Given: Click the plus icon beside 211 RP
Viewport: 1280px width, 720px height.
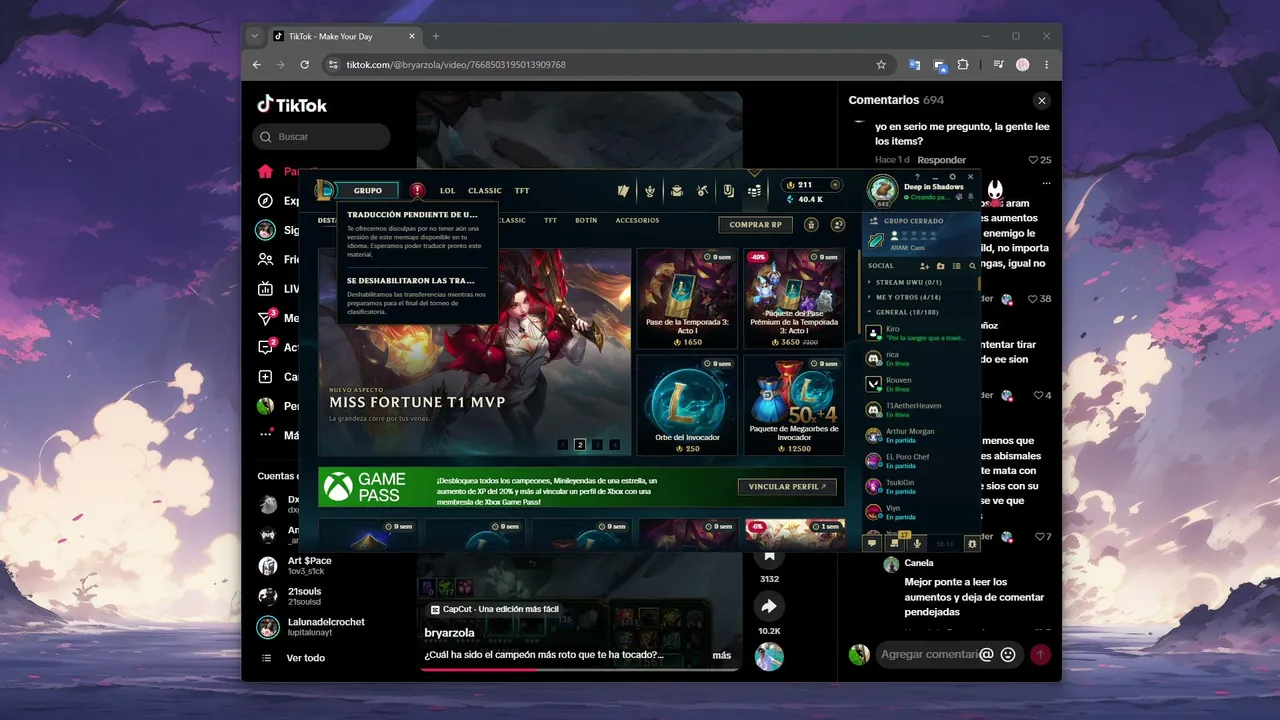Looking at the screenshot, I should click(833, 185).
